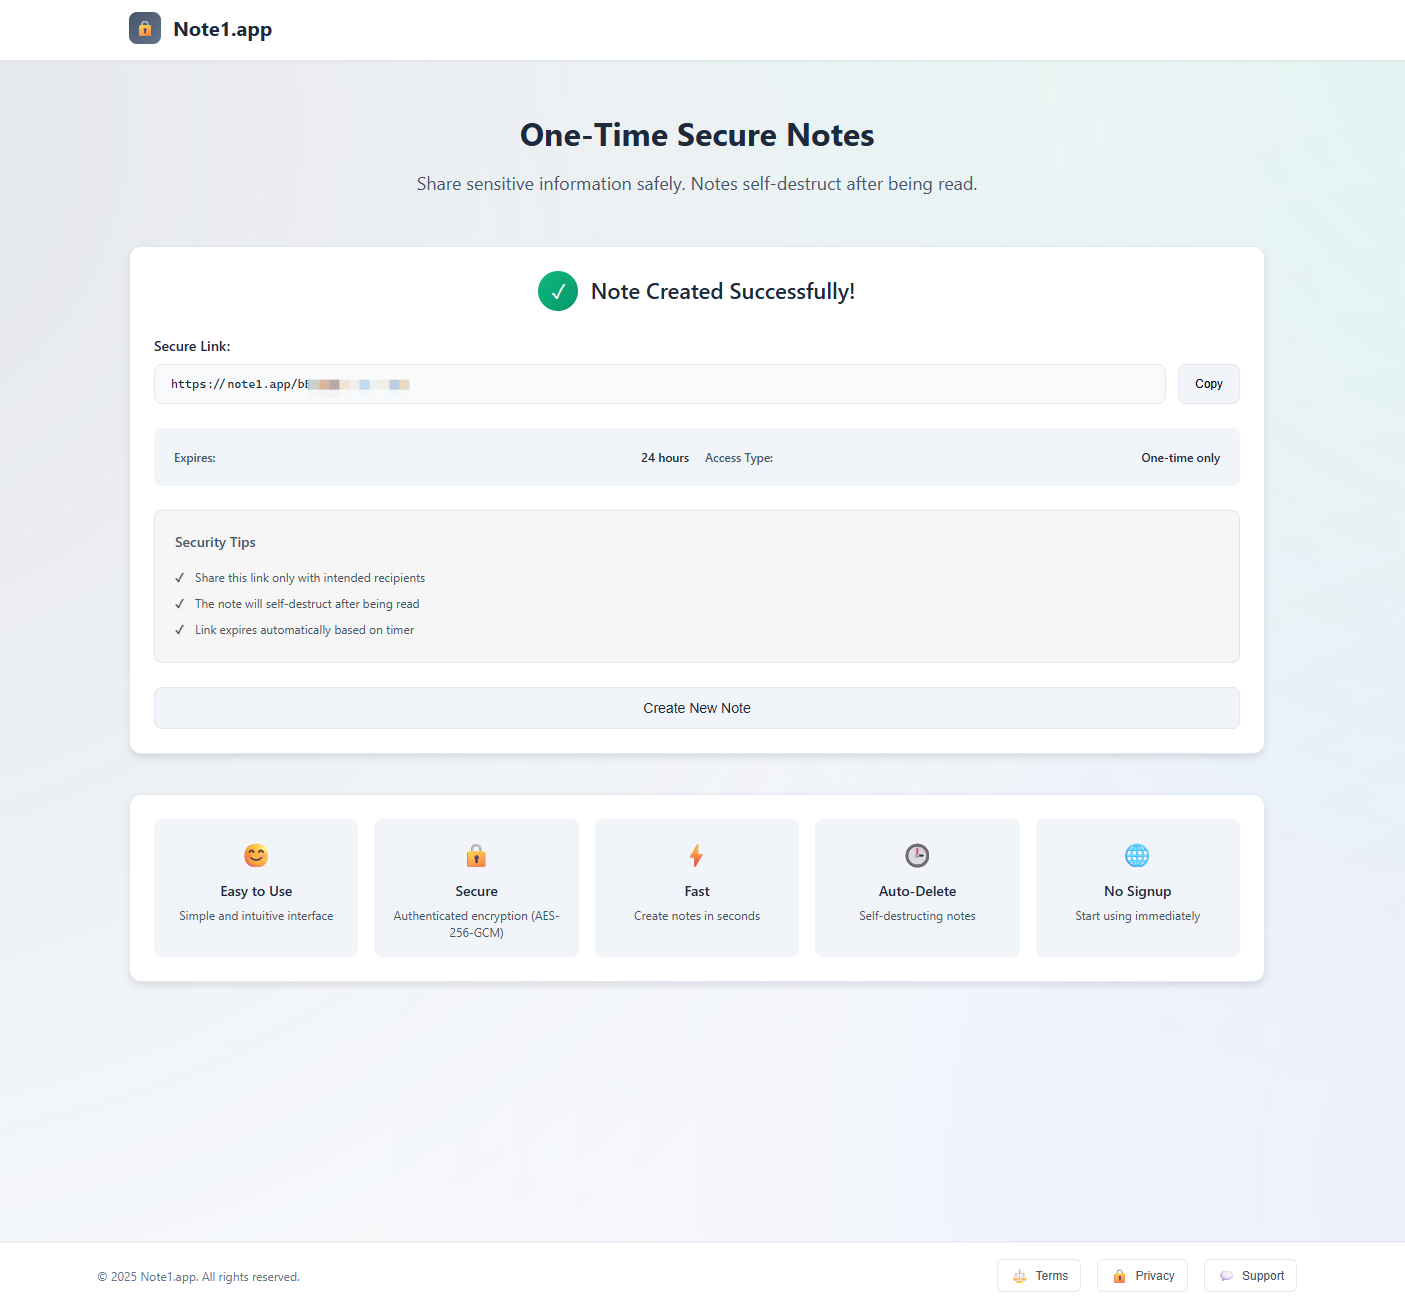Click the 'Secure Link:' label
1405x1306 pixels.
click(x=192, y=346)
